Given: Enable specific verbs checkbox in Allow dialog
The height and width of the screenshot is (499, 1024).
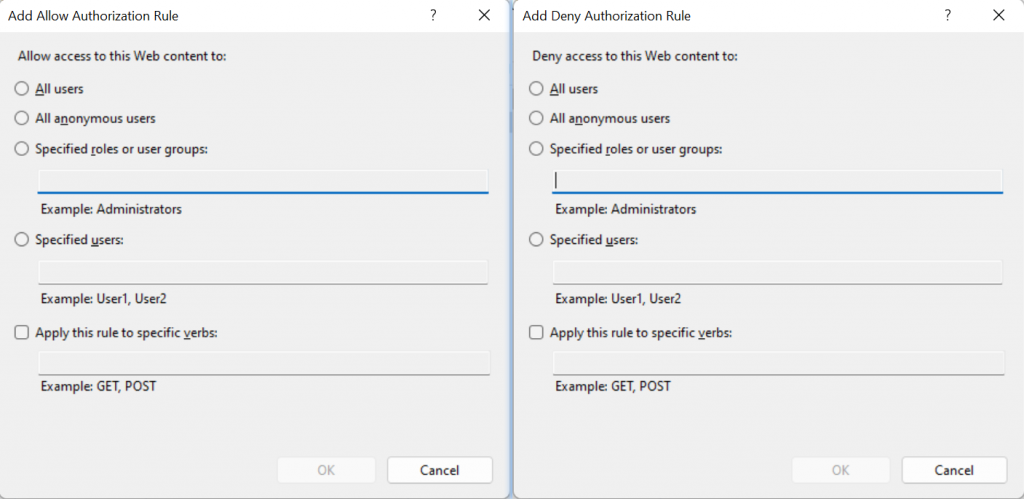Looking at the screenshot, I should (x=22, y=332).
